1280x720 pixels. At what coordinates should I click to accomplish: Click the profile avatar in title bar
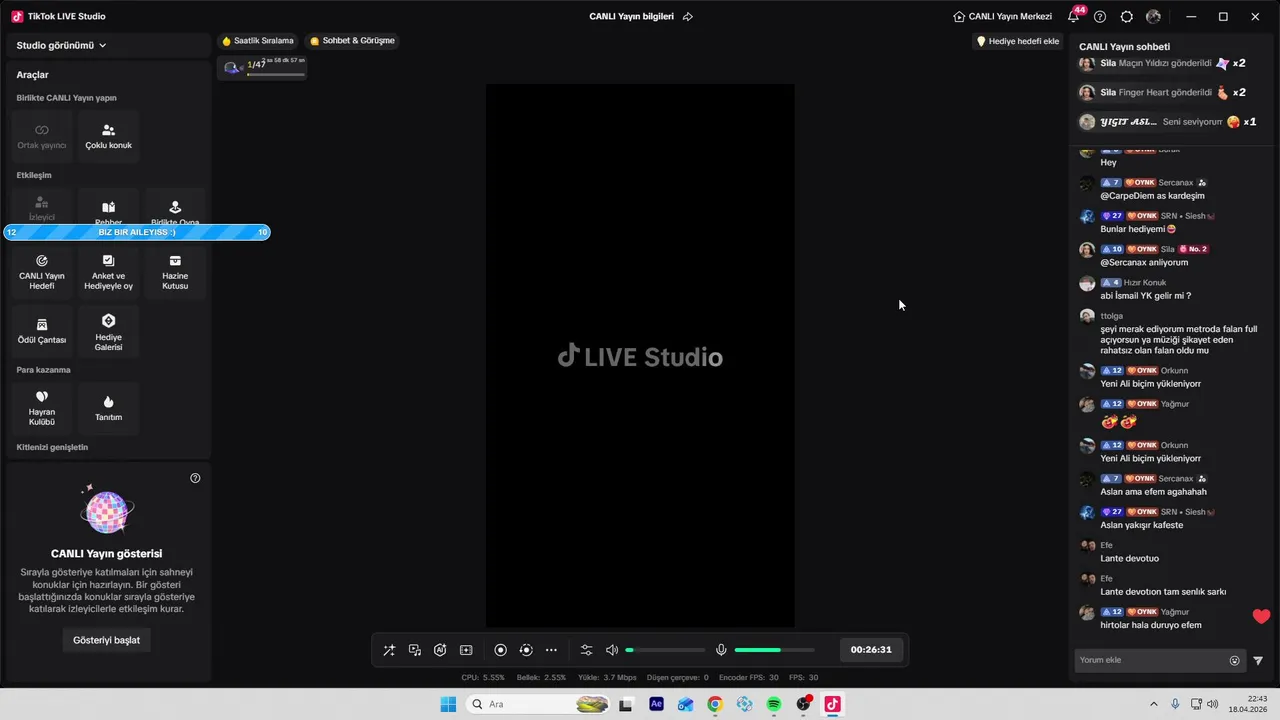pyautogui.click(x=1153, y=17)
